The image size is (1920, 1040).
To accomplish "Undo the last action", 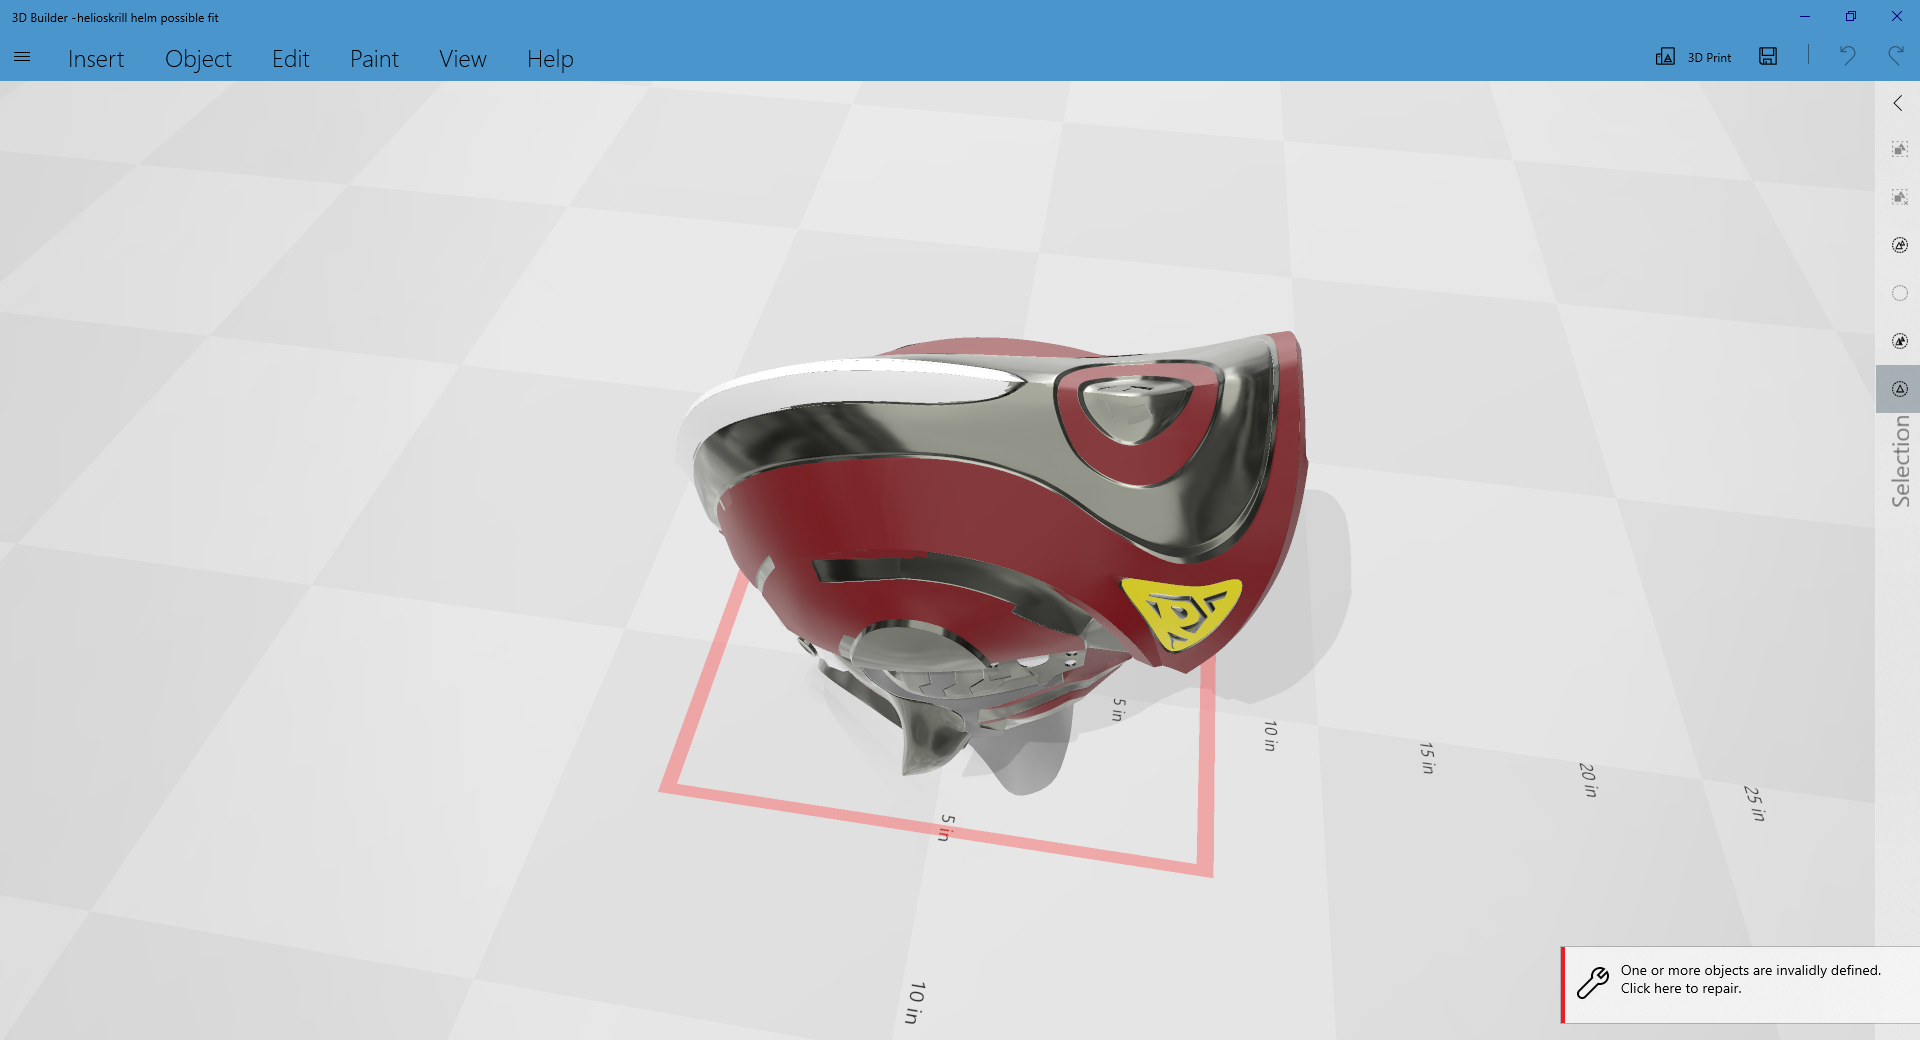I will [1847, 56].
